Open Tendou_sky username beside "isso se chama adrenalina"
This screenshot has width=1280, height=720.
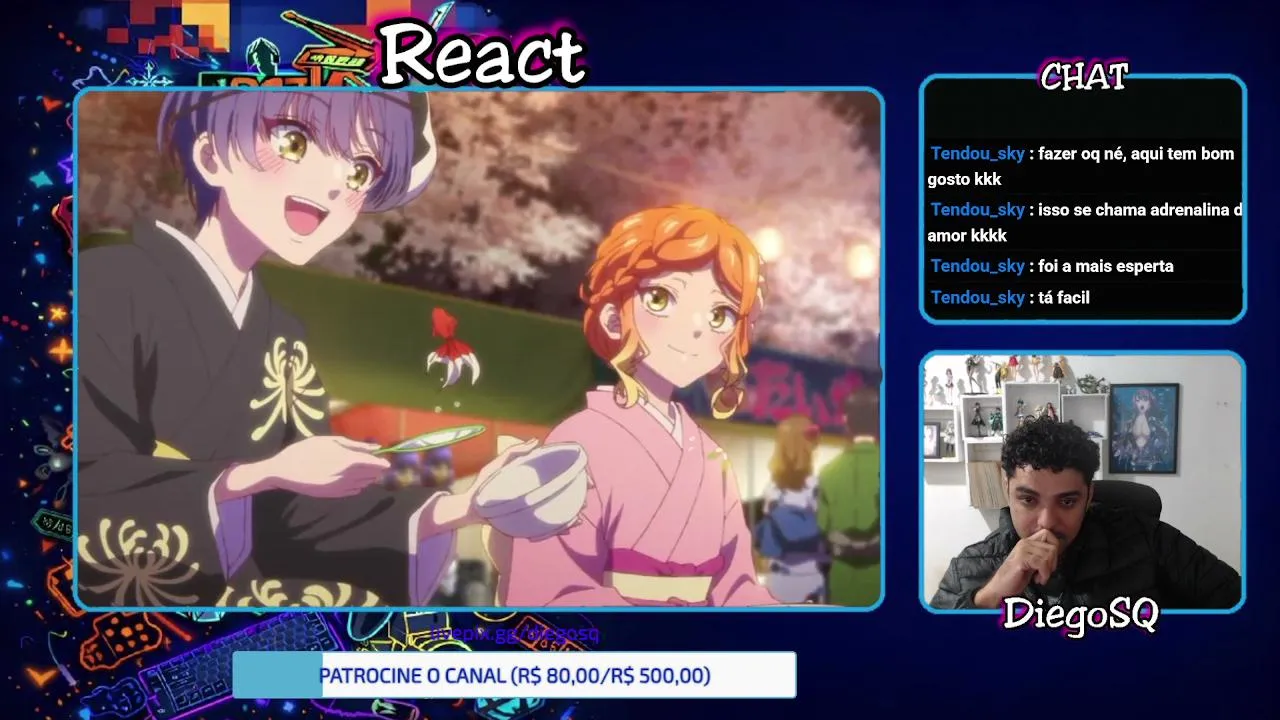coord(977,209)
